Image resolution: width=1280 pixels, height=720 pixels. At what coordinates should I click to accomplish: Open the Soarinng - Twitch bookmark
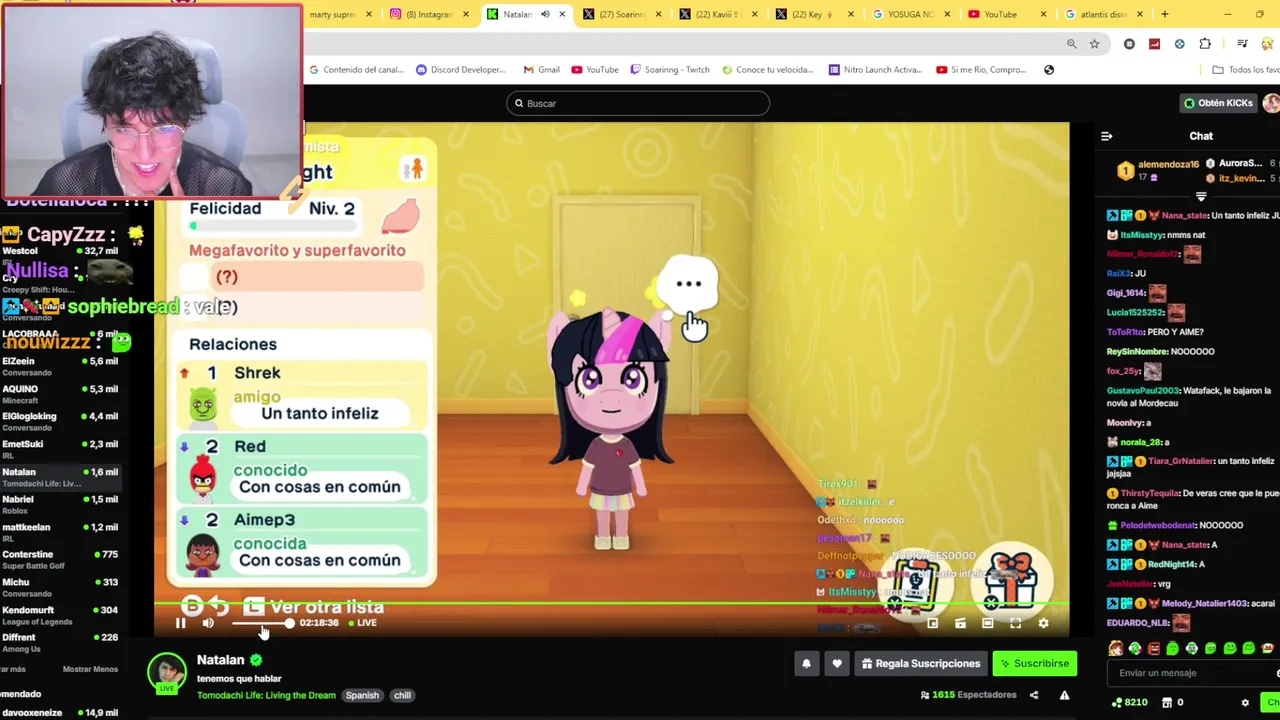[670, 70]
